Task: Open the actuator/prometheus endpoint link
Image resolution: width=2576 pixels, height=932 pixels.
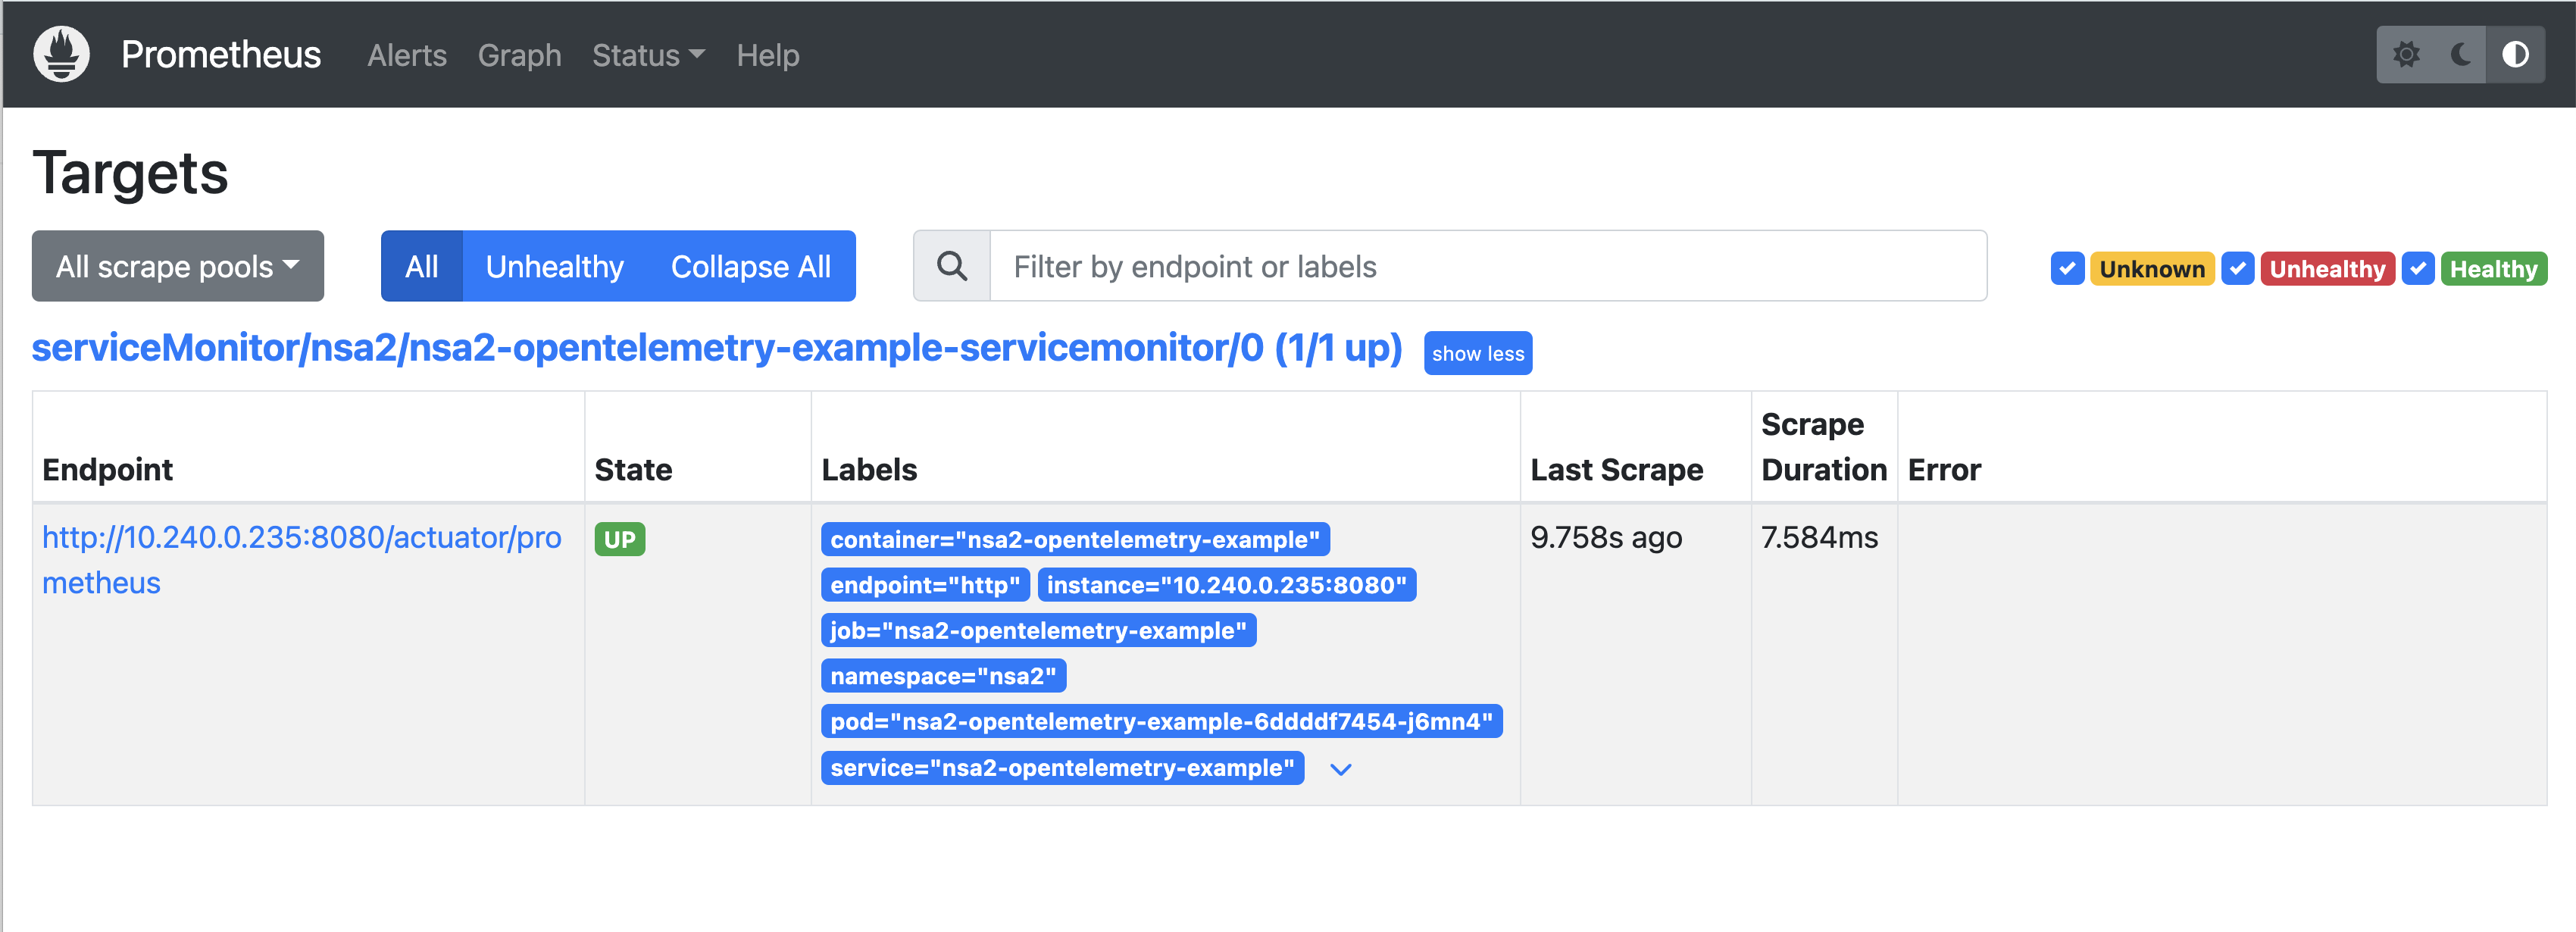Action: 301,560
